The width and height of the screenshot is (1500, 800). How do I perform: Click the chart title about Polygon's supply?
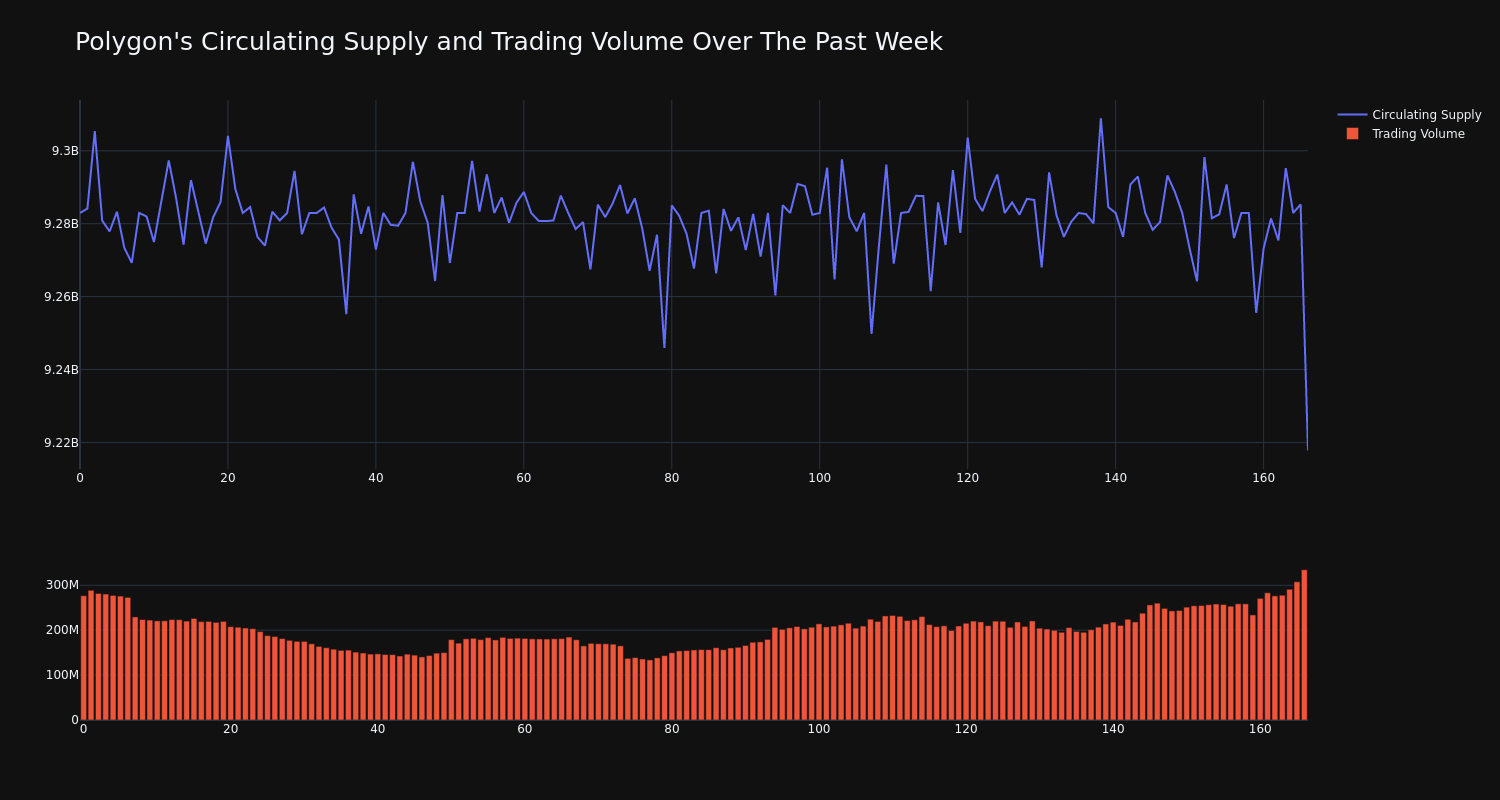coord(509,42)
